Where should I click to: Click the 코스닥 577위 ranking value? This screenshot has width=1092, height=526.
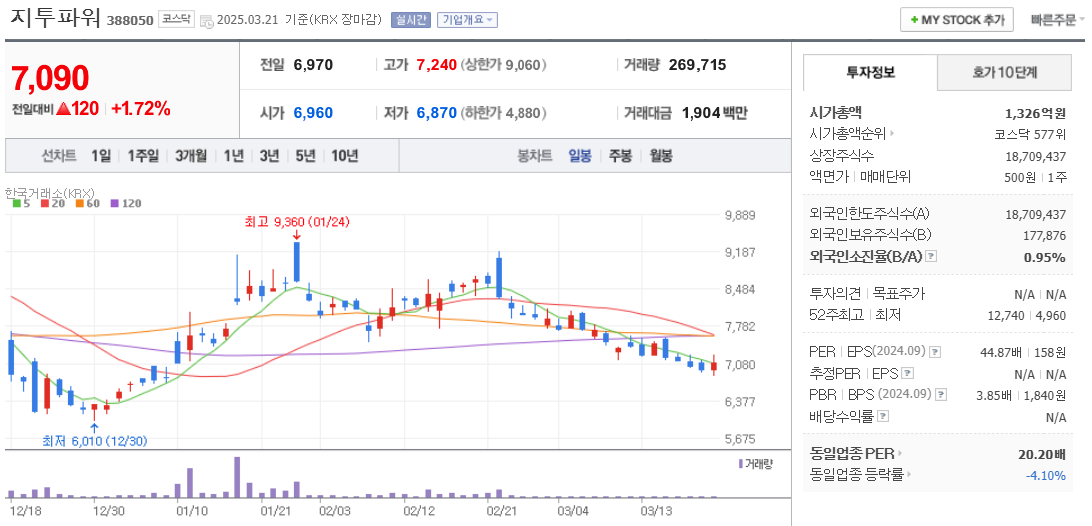[1030, 134]
